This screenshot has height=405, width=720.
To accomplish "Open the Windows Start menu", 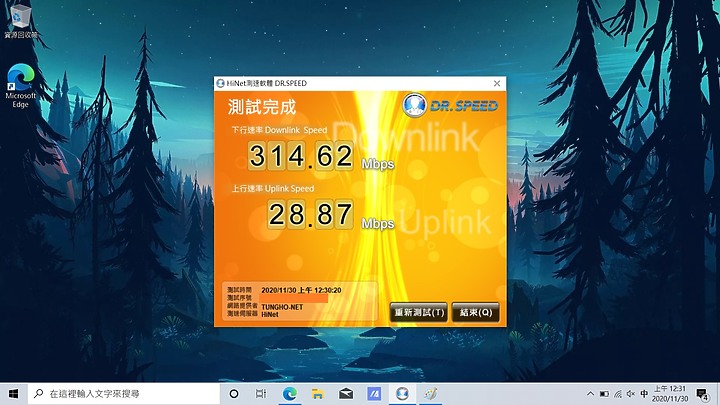I will [x=14, y=394].
